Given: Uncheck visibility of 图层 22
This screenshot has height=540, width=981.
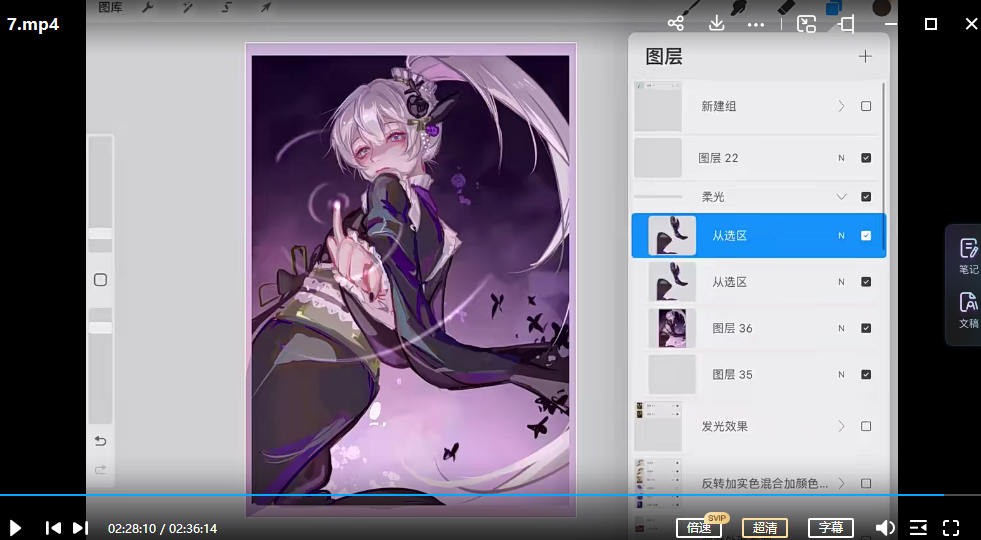Looking at the screenshot, I should click(866, 158).
